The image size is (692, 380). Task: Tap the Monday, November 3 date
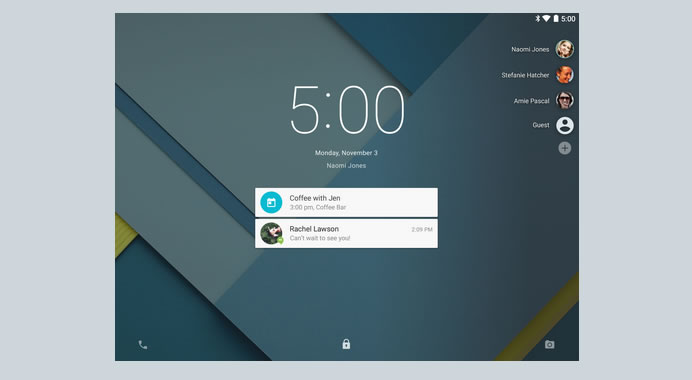click(x=346, y=153)
